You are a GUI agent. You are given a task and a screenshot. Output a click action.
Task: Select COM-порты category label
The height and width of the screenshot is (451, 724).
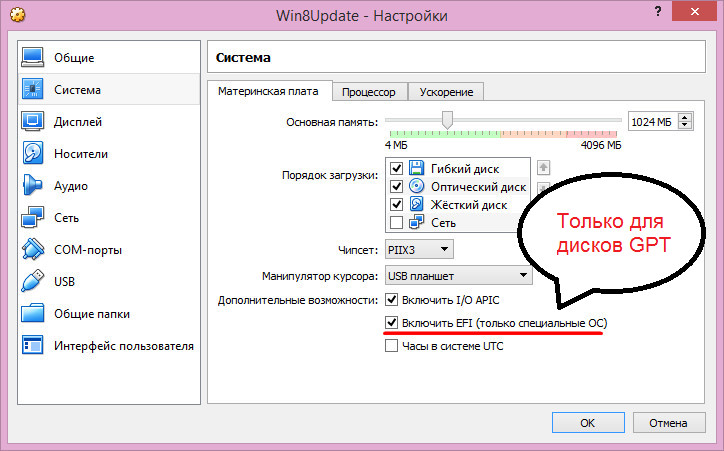88,250
